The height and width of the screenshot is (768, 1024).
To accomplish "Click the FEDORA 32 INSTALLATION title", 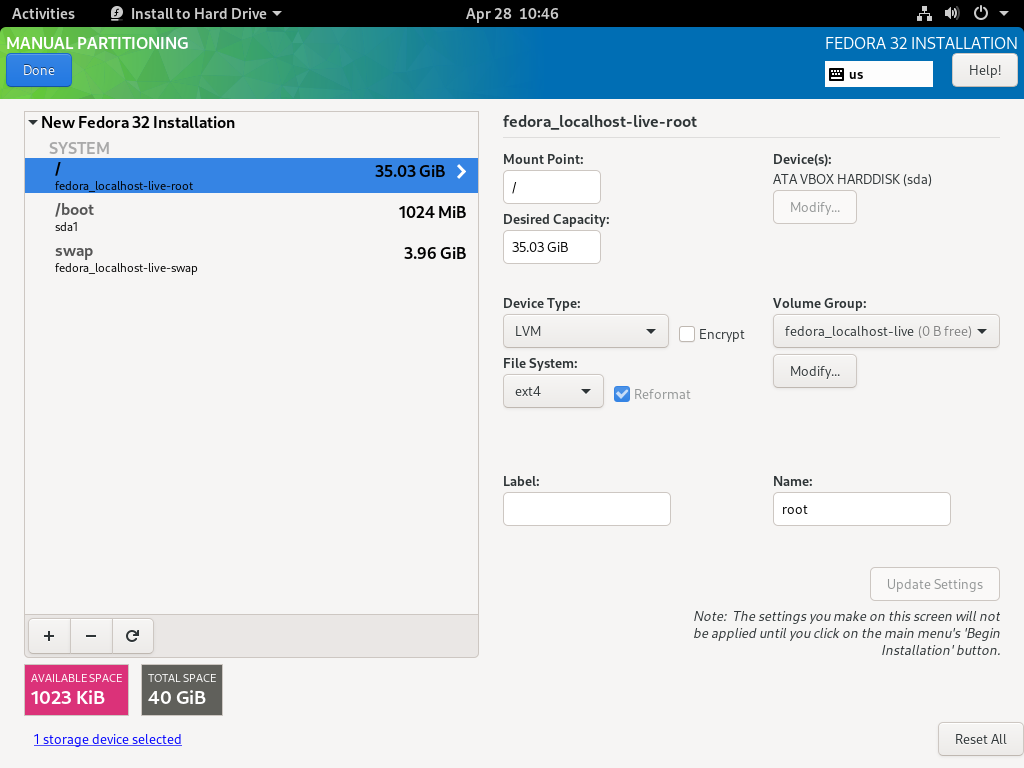I will (x=921, y=43).
